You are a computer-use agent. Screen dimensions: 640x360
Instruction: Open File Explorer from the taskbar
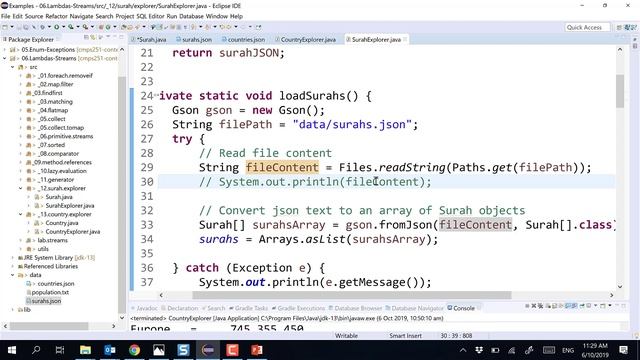85,350
